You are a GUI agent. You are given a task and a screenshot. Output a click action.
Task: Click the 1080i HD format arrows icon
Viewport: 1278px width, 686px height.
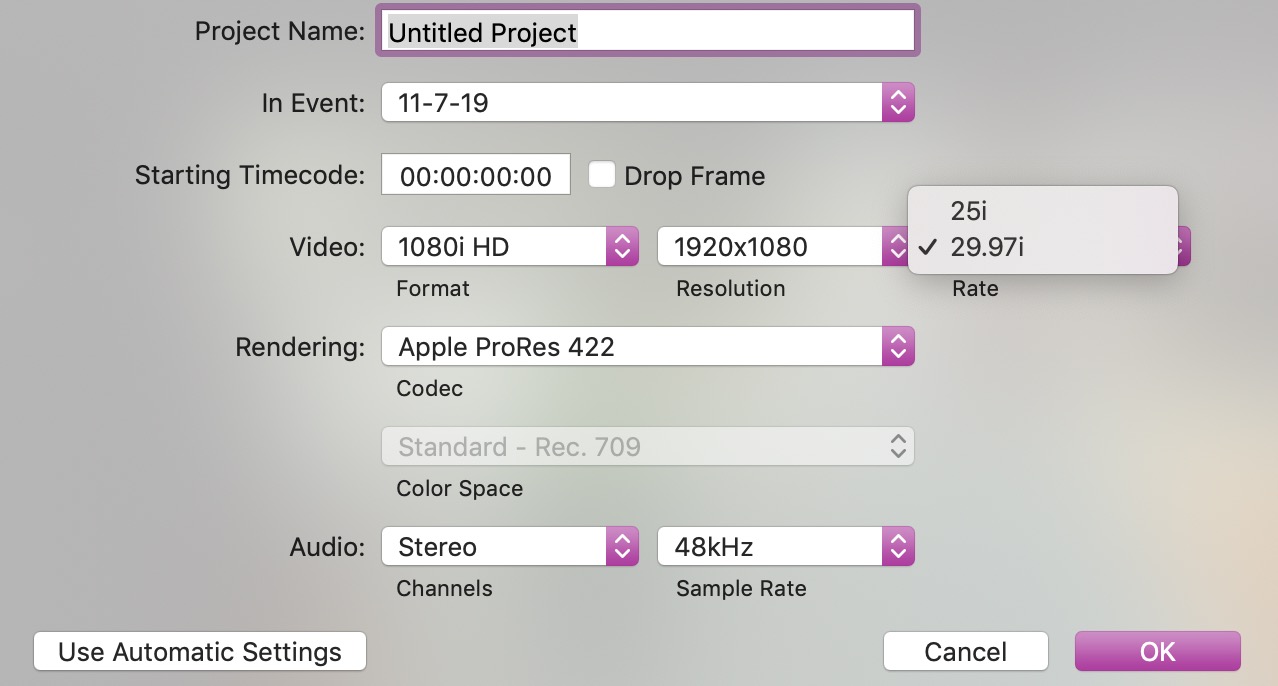[622, 247]
